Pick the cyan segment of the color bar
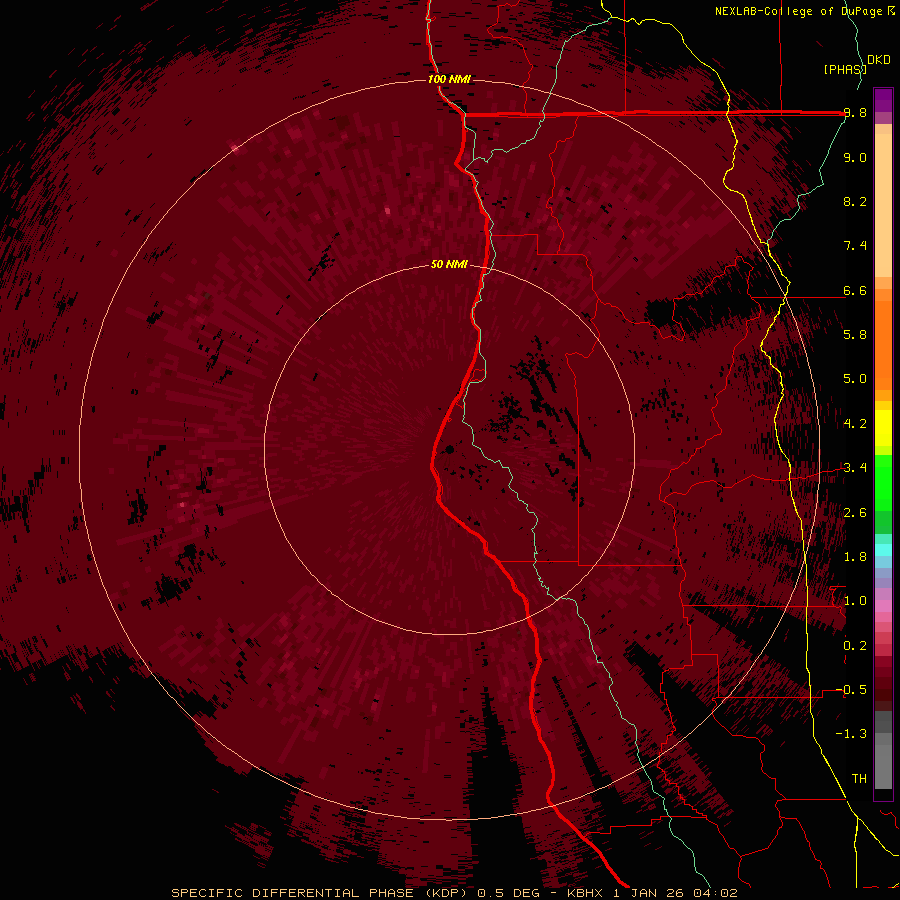This screenshot has width=900, height=900. pyautogui.click(x=883, y=549)
